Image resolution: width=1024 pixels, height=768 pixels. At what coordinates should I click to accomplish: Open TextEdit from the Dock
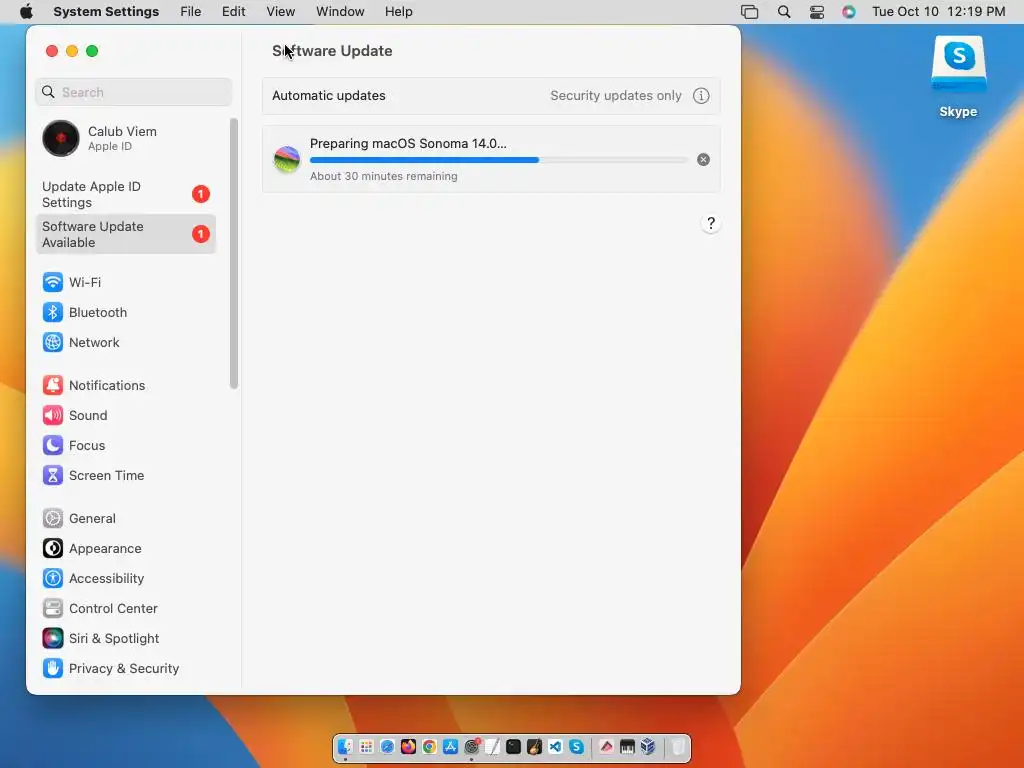[492, 746]
